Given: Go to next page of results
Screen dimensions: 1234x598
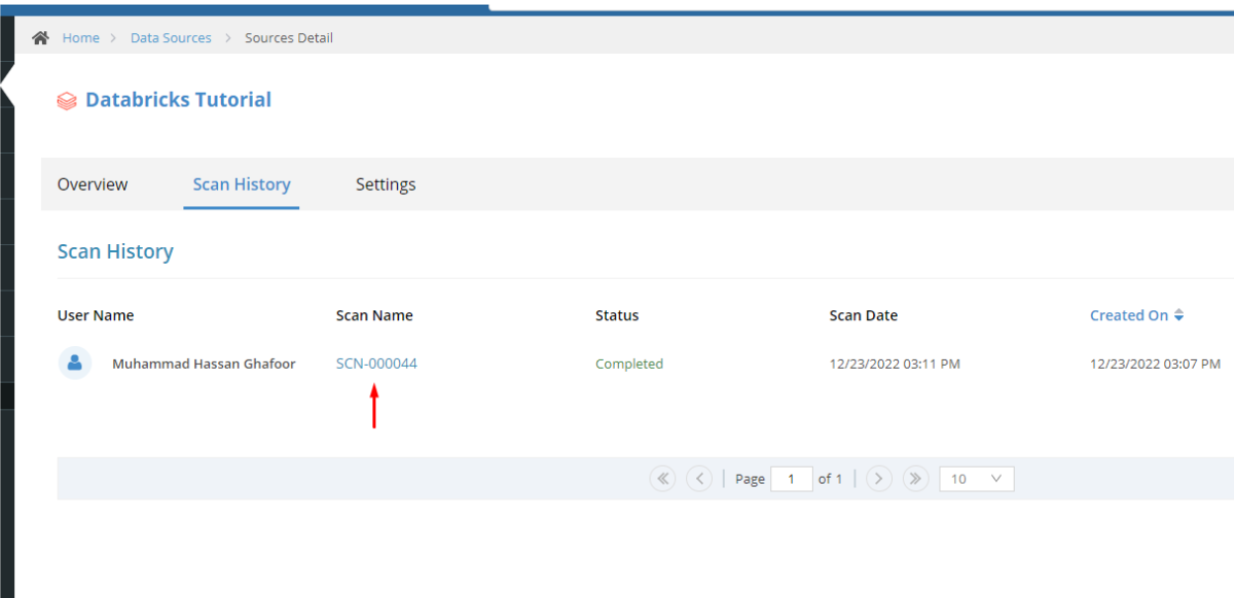Looking at the screenshot, I should (879, 479).
